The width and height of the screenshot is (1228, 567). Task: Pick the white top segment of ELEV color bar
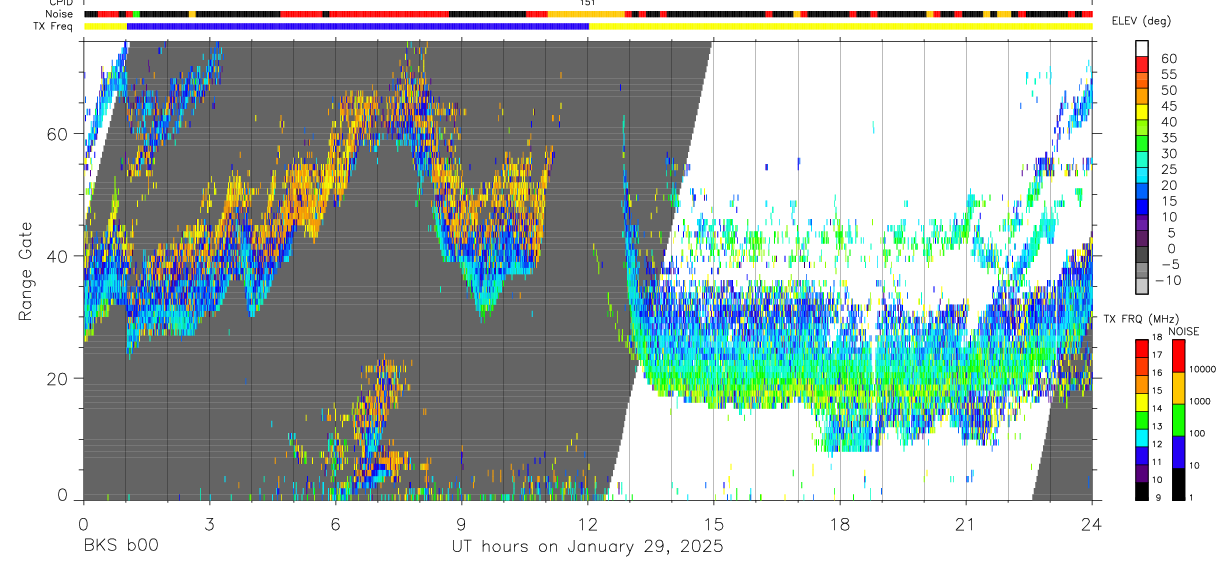[1142, 47]
